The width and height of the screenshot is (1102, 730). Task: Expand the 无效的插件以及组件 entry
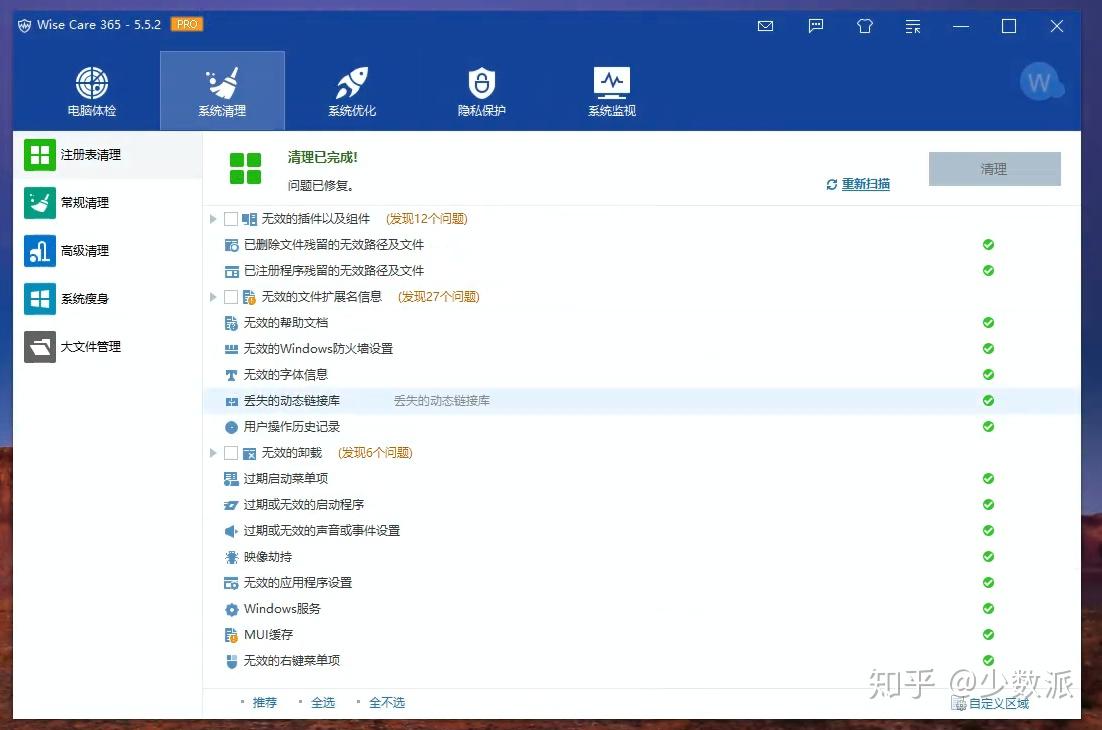[211, 218]
